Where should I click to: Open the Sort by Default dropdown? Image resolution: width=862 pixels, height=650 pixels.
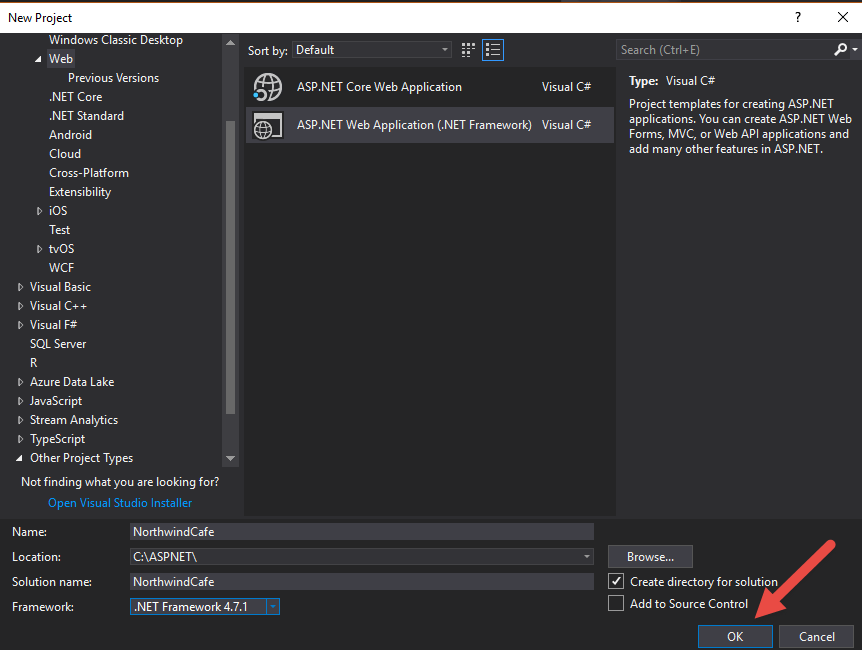(x=372, y=50)
